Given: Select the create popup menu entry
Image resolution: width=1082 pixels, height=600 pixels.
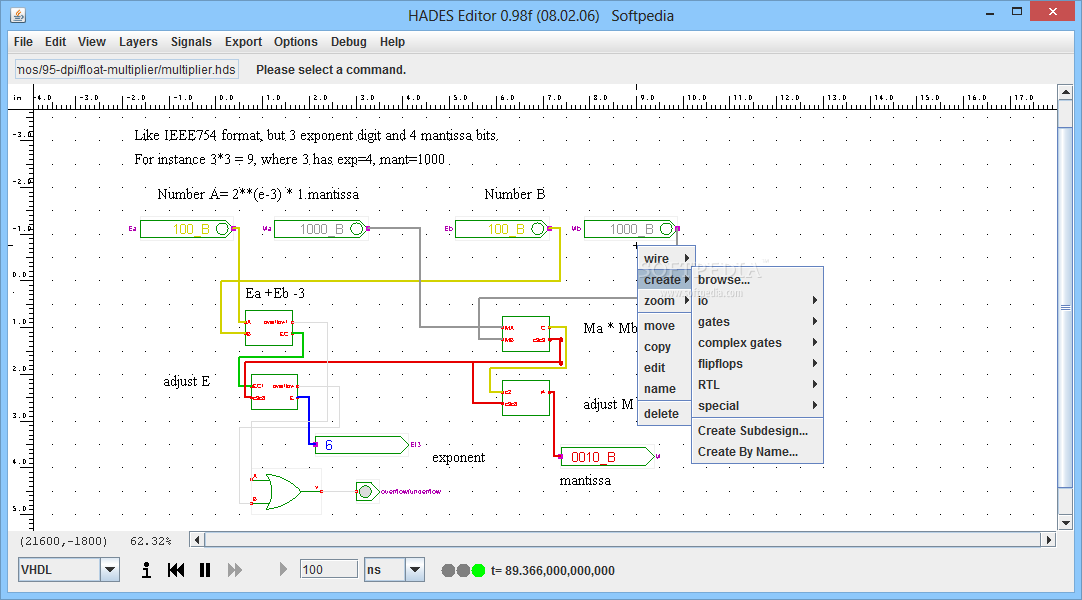Looking at the screenshot, I should [x=665, y=280].
